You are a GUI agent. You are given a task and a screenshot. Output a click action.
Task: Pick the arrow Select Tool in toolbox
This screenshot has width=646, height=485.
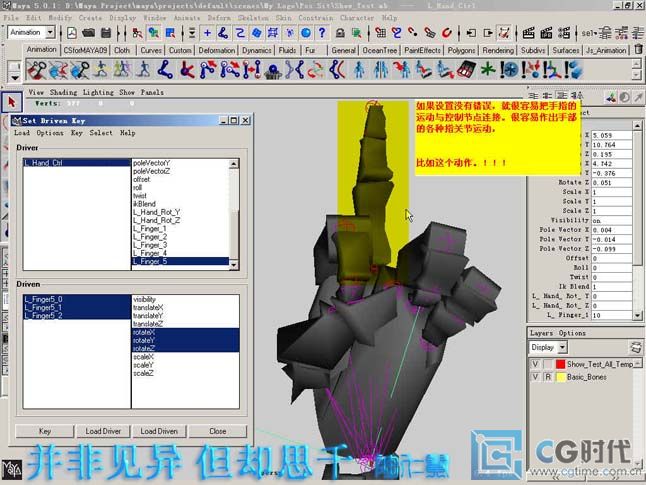[x=11, y=102]
